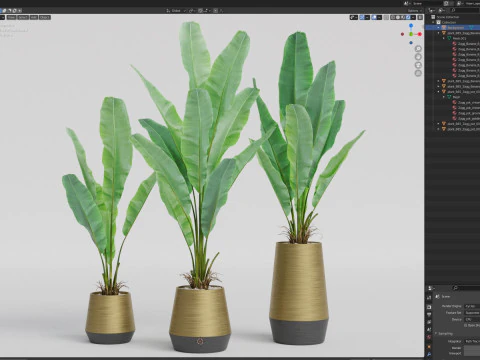Open the viewport Select menu
The image size is (480, 360).
click(x=23, y=17)
